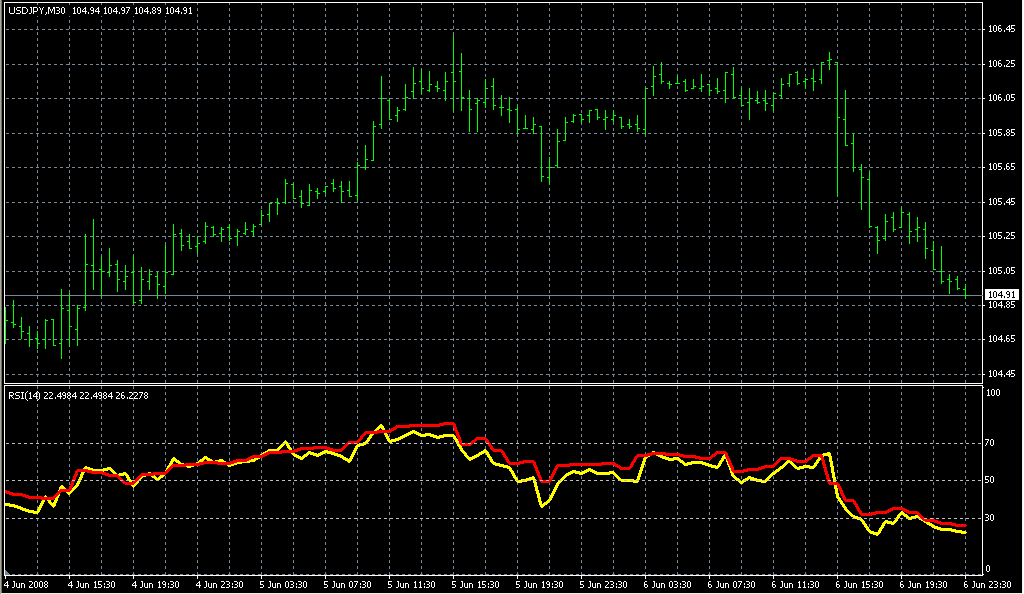Click the 105.85 price scale label
Viewport: 1024px width, 594px height.
[1002, 133]
